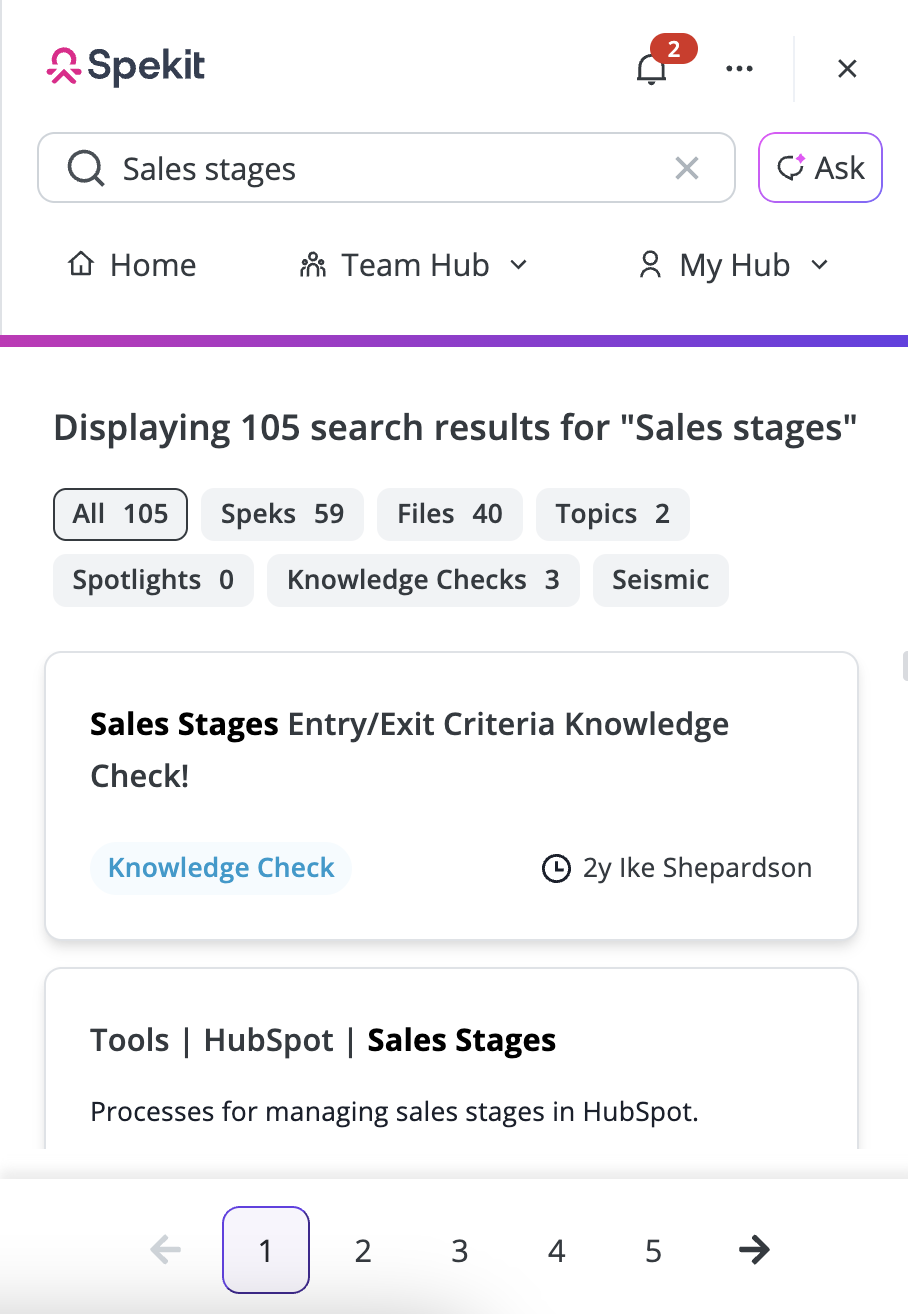Image resolution: width=908 pixels, height=1314 pixels.
Task: Close the Spekit panel
Action: click(x=847, y=68)
